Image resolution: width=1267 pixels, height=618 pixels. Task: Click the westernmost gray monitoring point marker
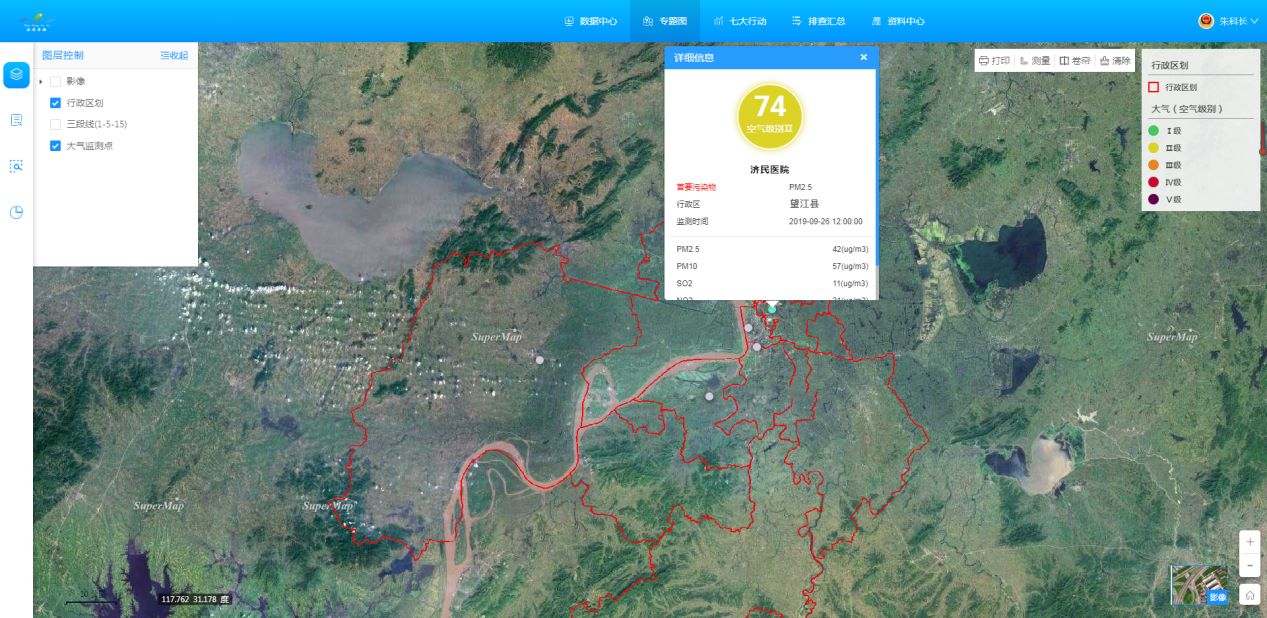pyautogui.click(x=540, y=359)
